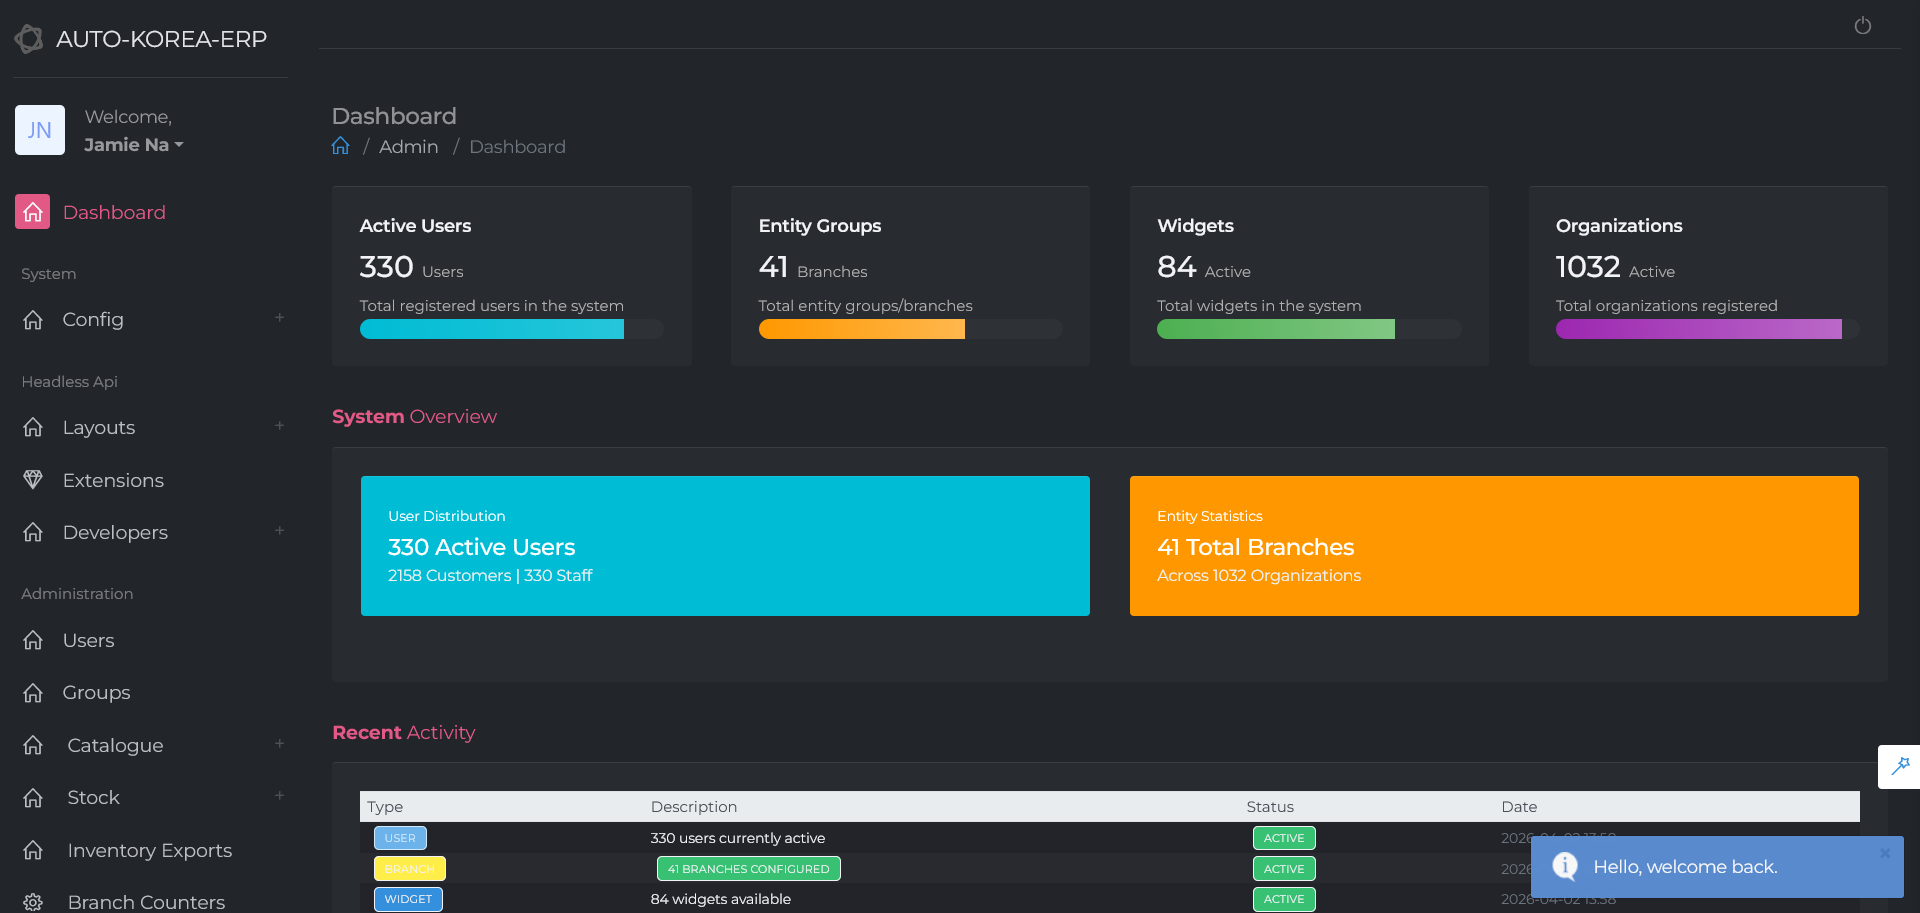Click the JN user avatar
The width and height of the screenshot is (1920, 913).
[40, 130]
